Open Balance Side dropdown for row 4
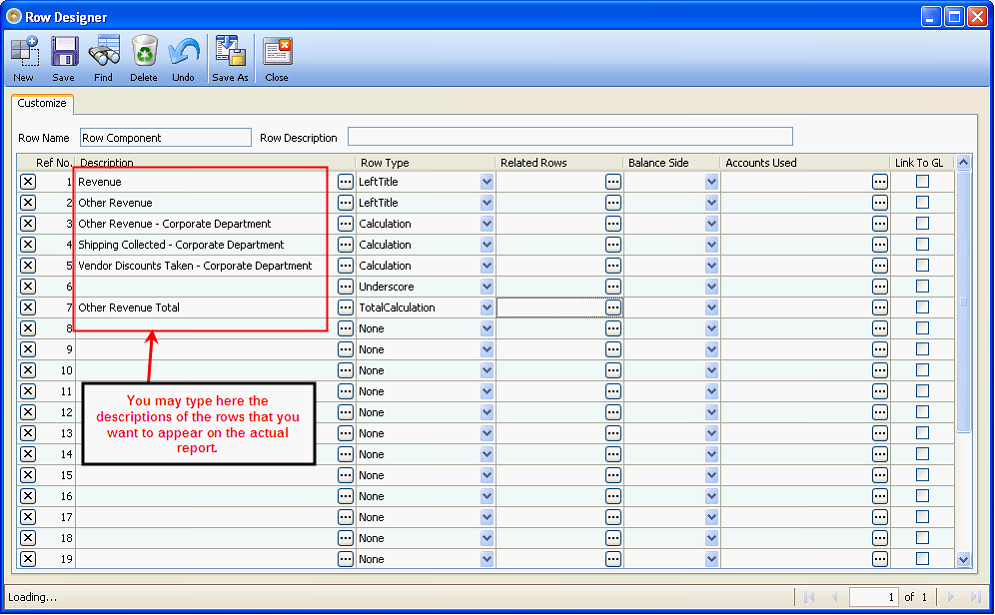Image resolution: width=995 pixels, height=615 pixels. pos(711,245)
